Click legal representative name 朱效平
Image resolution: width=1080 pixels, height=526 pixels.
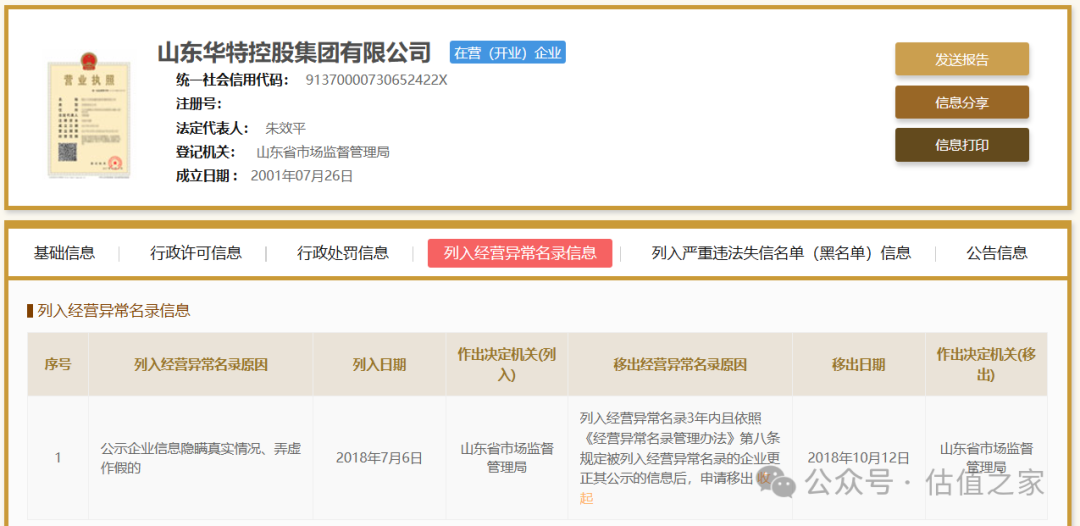[x=286, y=128]
